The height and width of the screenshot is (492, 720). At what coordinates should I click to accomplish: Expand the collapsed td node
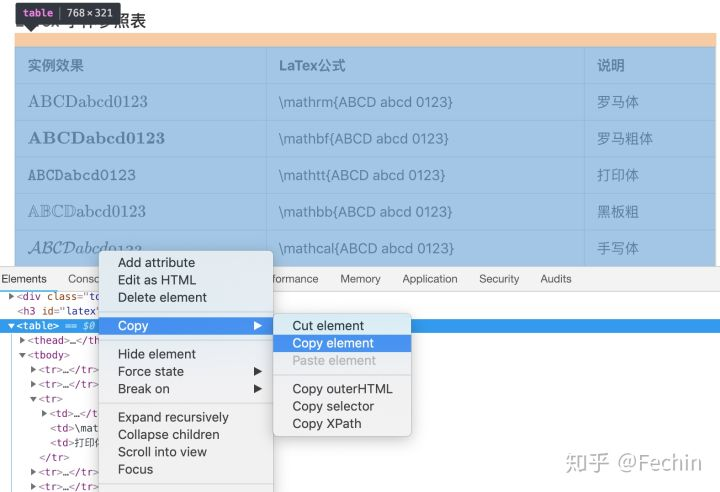44,413
